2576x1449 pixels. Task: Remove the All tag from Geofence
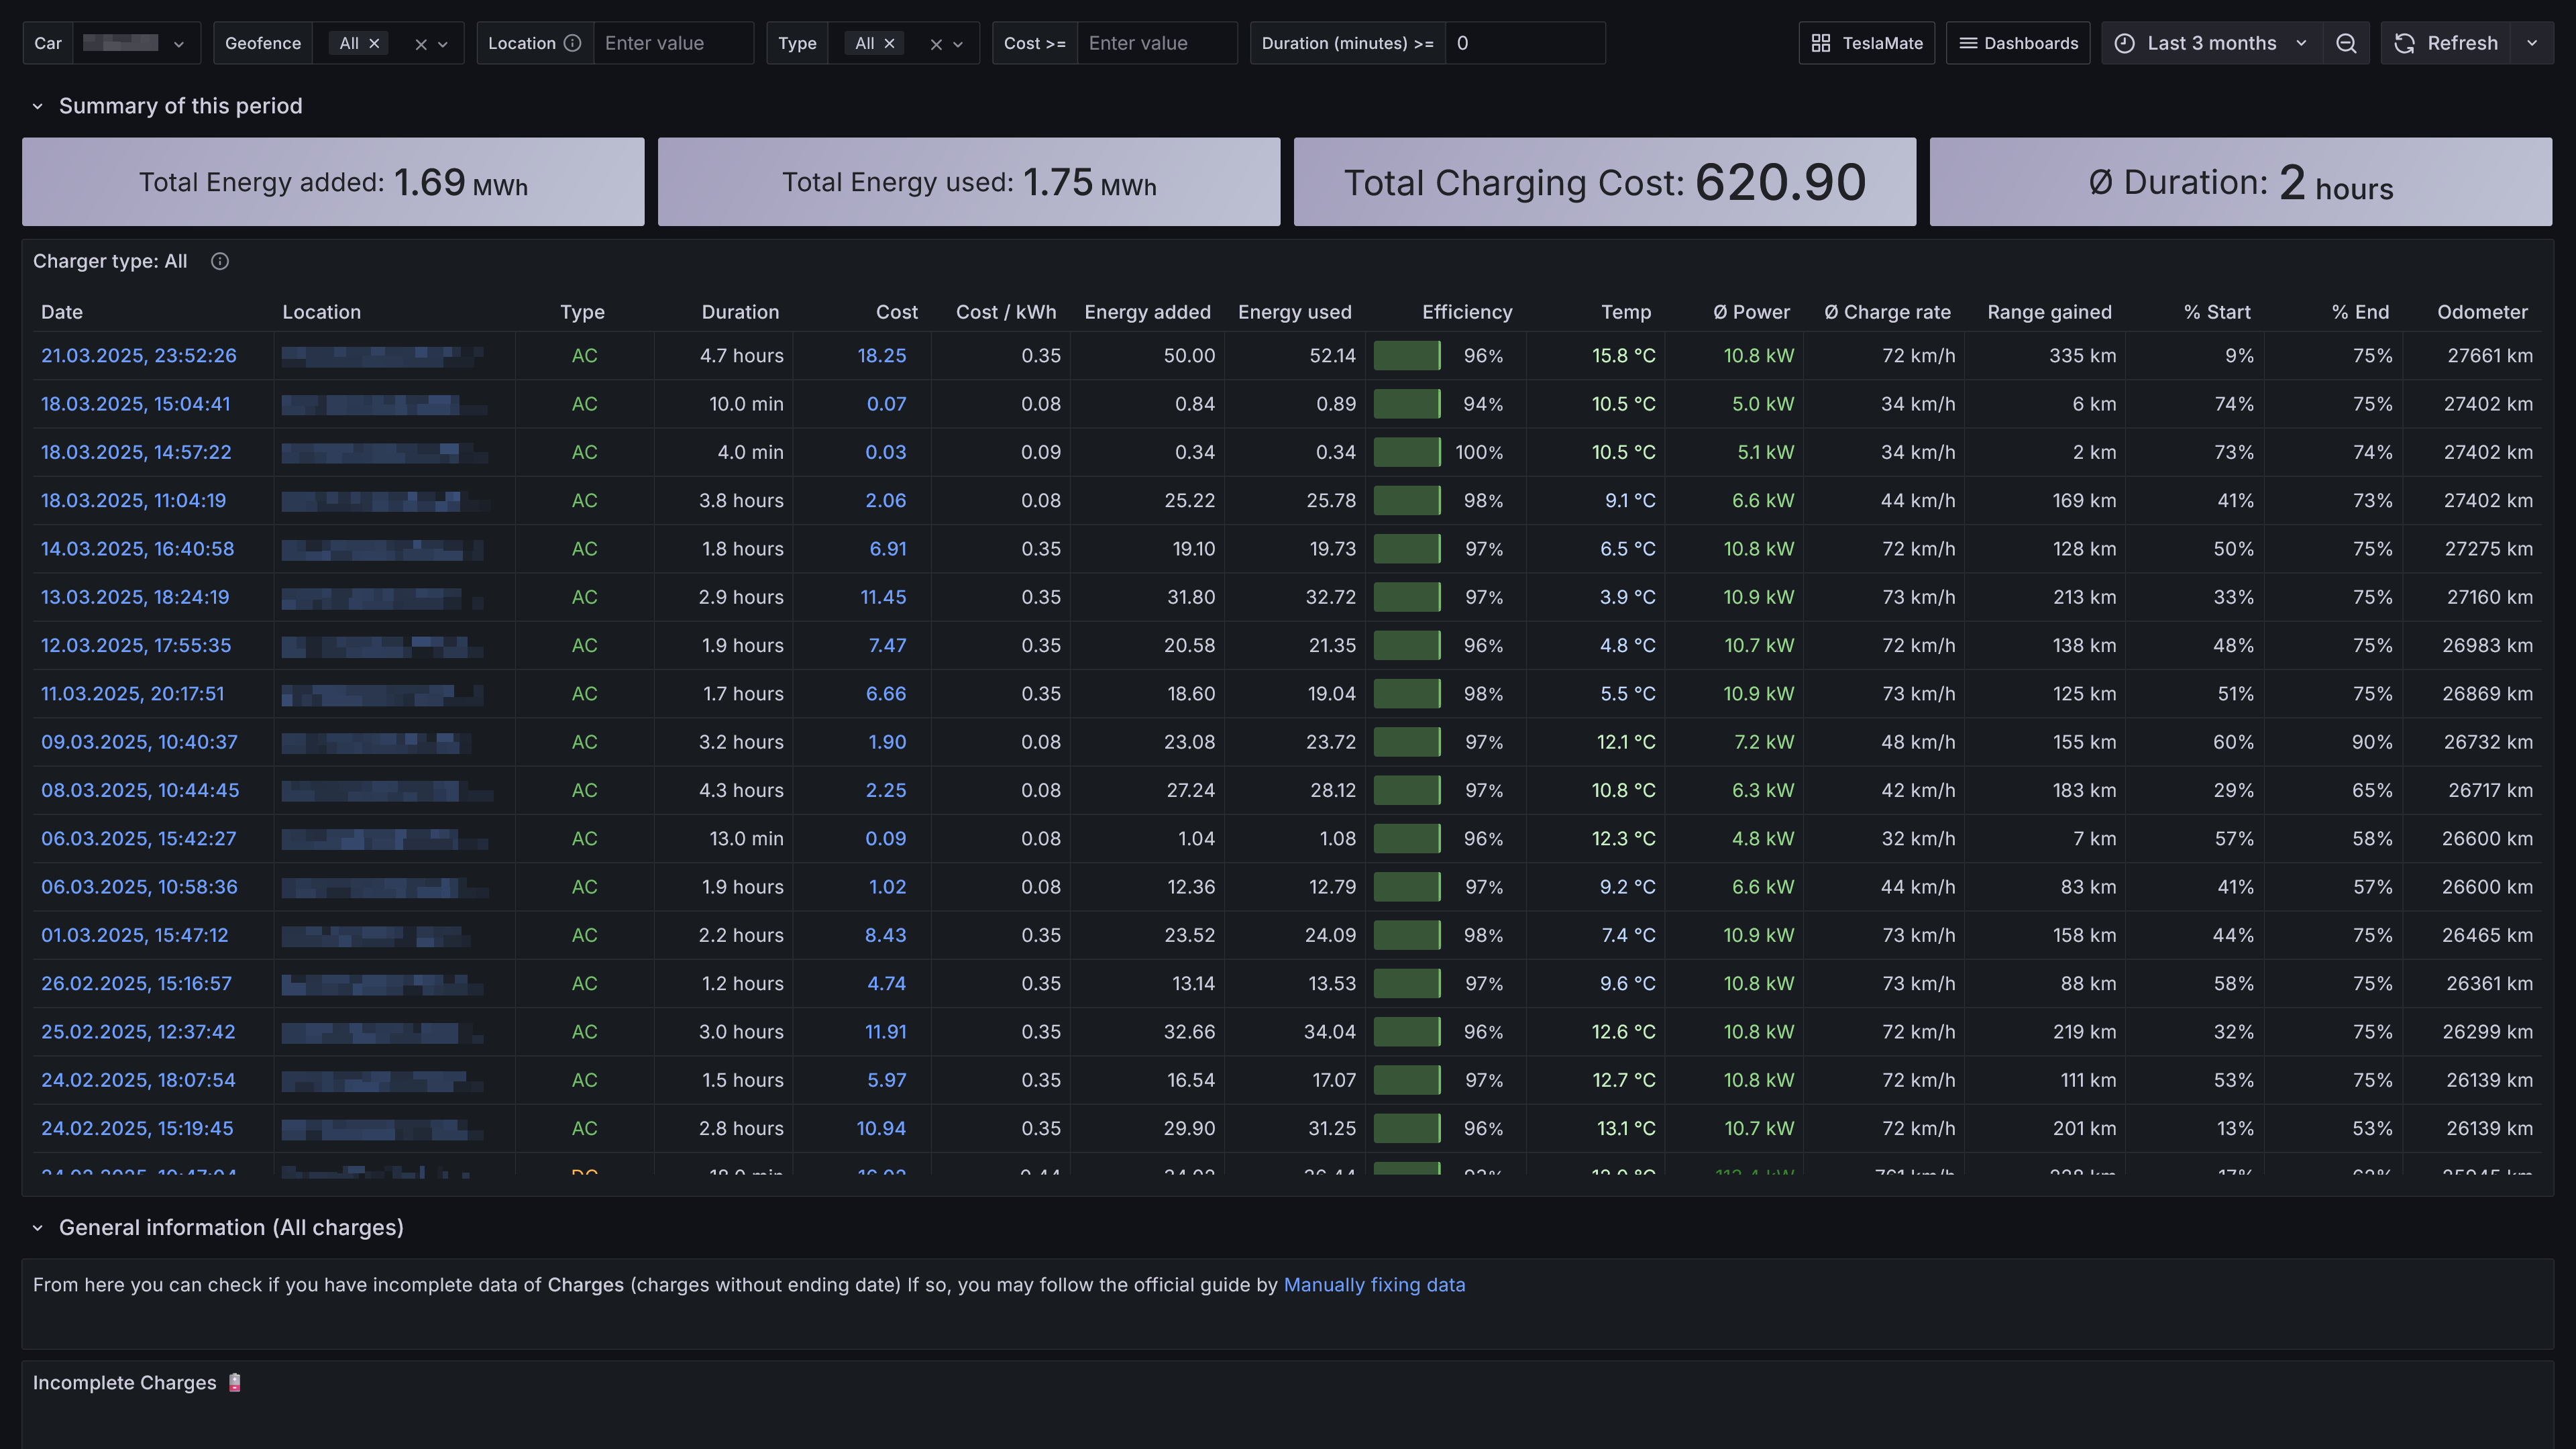pos(374,43)
